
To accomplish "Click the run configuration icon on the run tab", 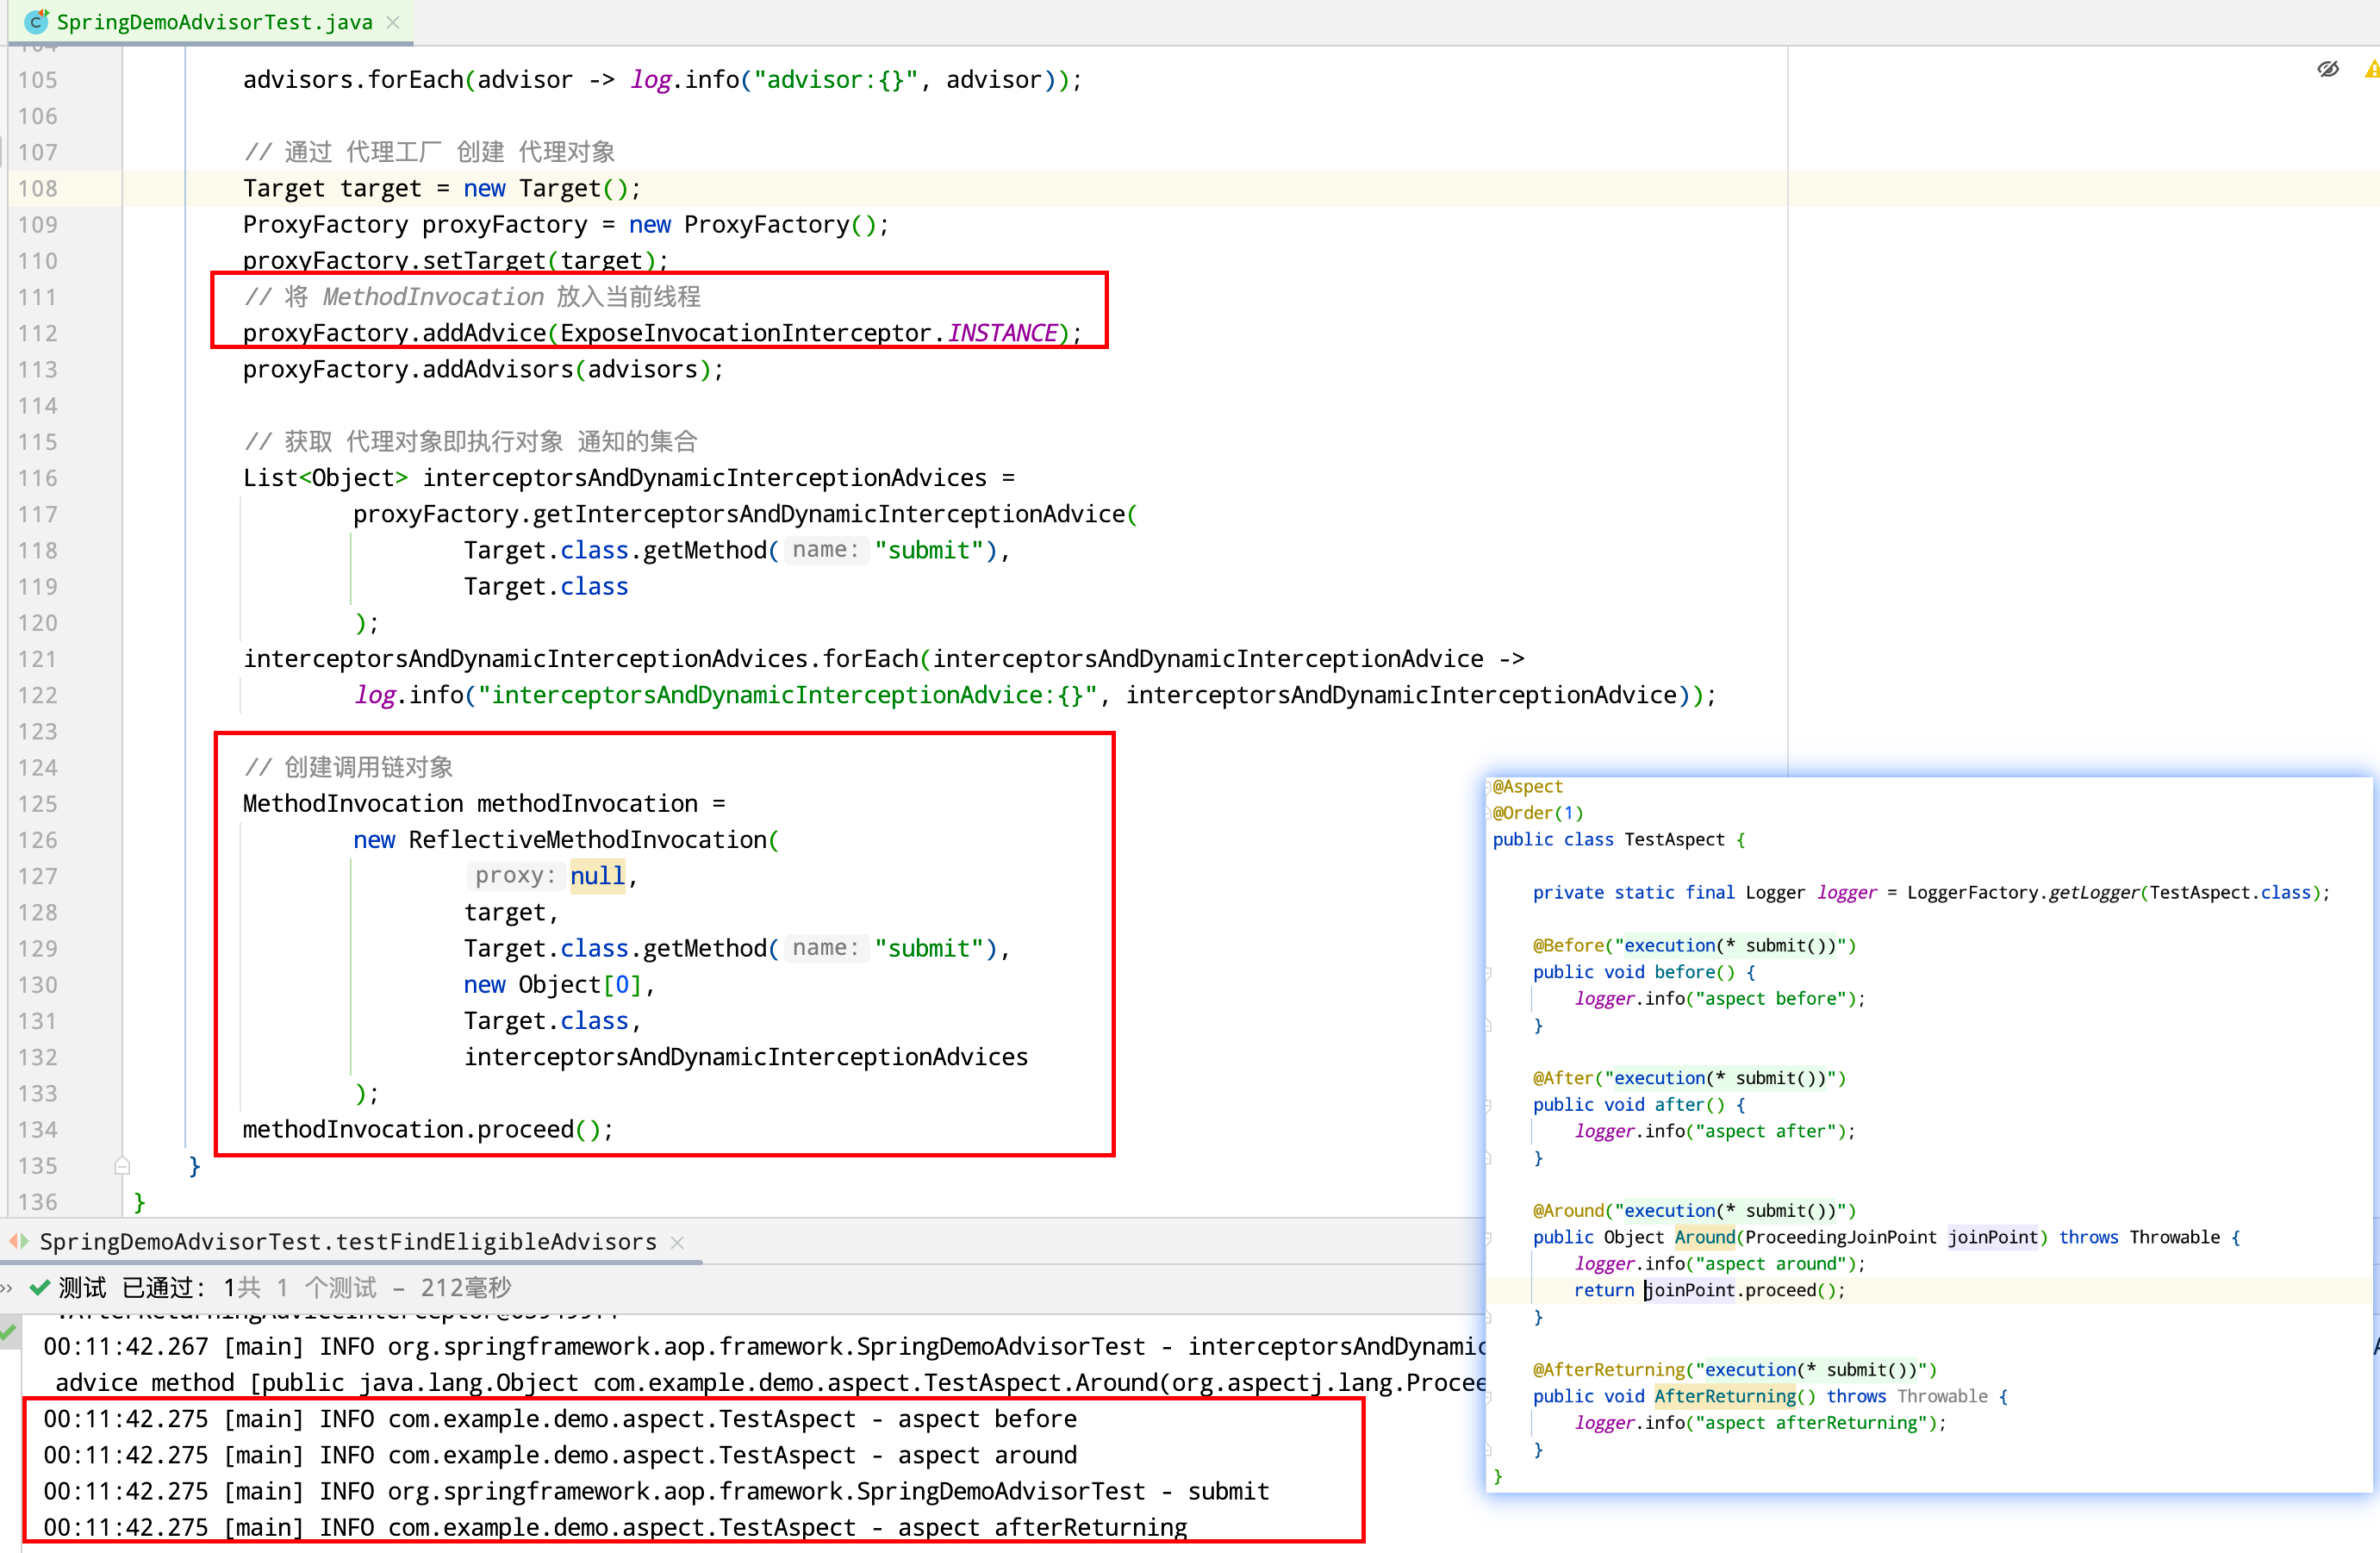I will 19,1241.
